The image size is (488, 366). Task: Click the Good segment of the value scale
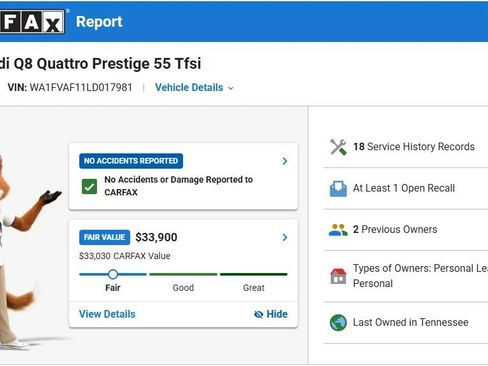pos(183,274)
